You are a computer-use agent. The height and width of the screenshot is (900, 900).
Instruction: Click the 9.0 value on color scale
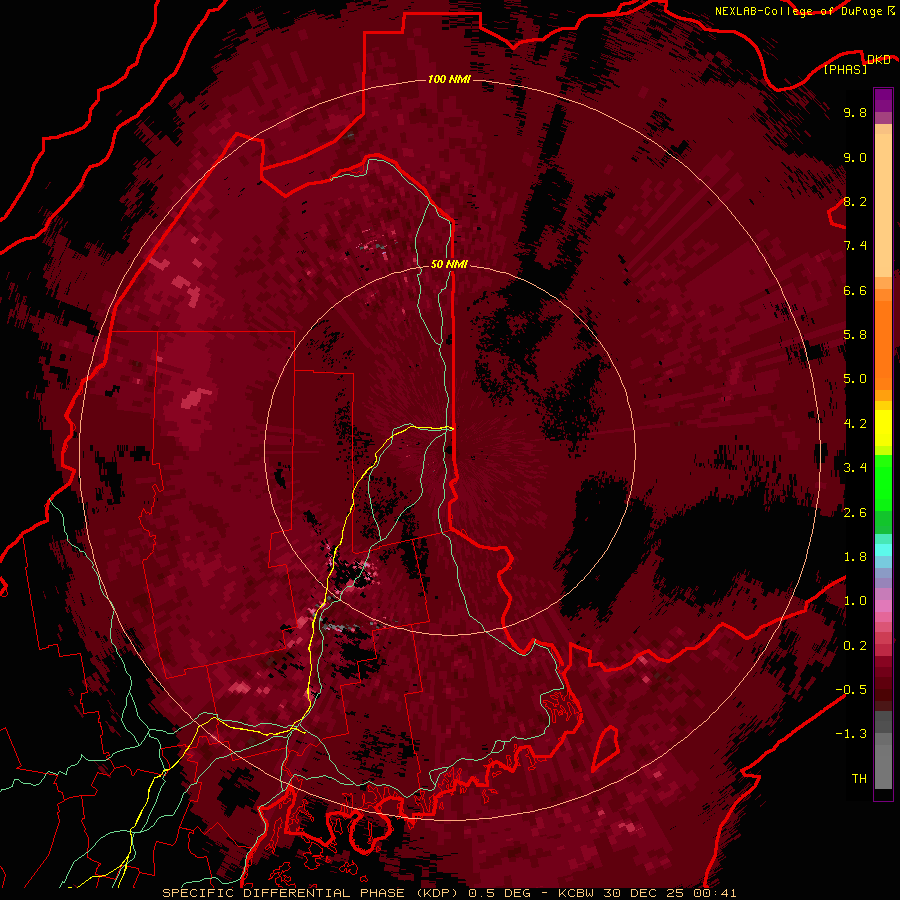855,157
